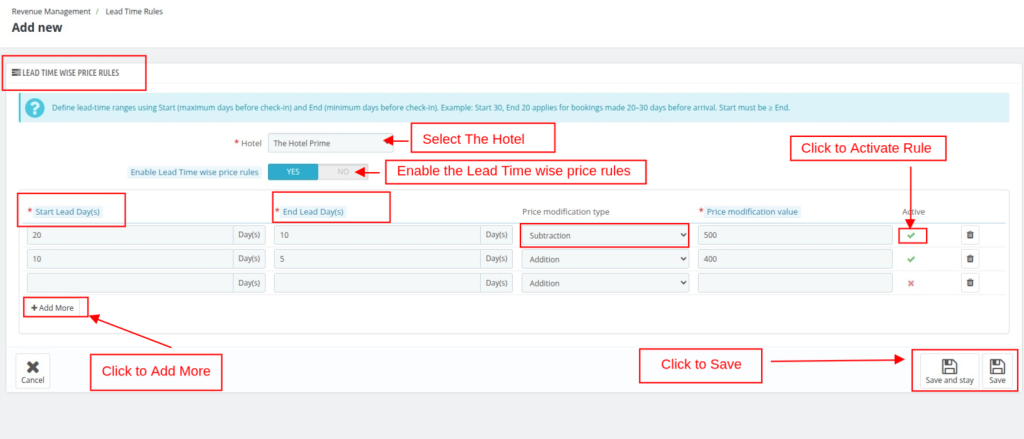1024x439 pixels.
Task: Activate the third rule's red X status
Action: tap(911, 283)
